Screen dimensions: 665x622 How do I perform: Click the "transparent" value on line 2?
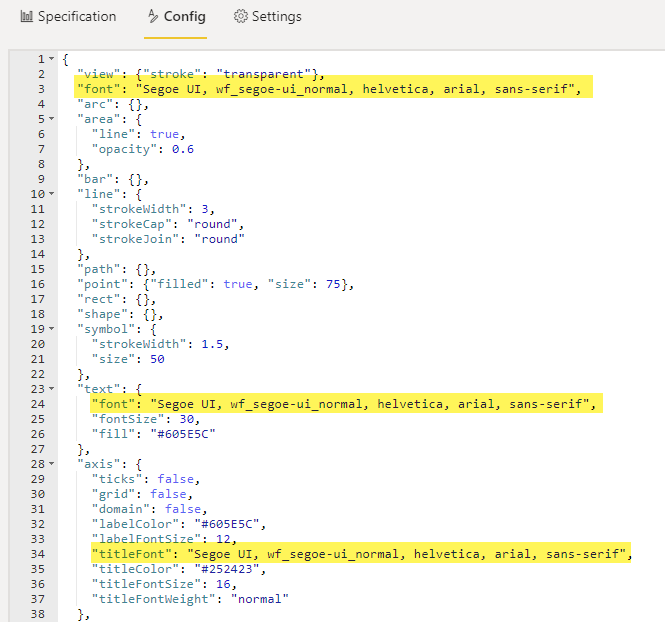(263, 74)
